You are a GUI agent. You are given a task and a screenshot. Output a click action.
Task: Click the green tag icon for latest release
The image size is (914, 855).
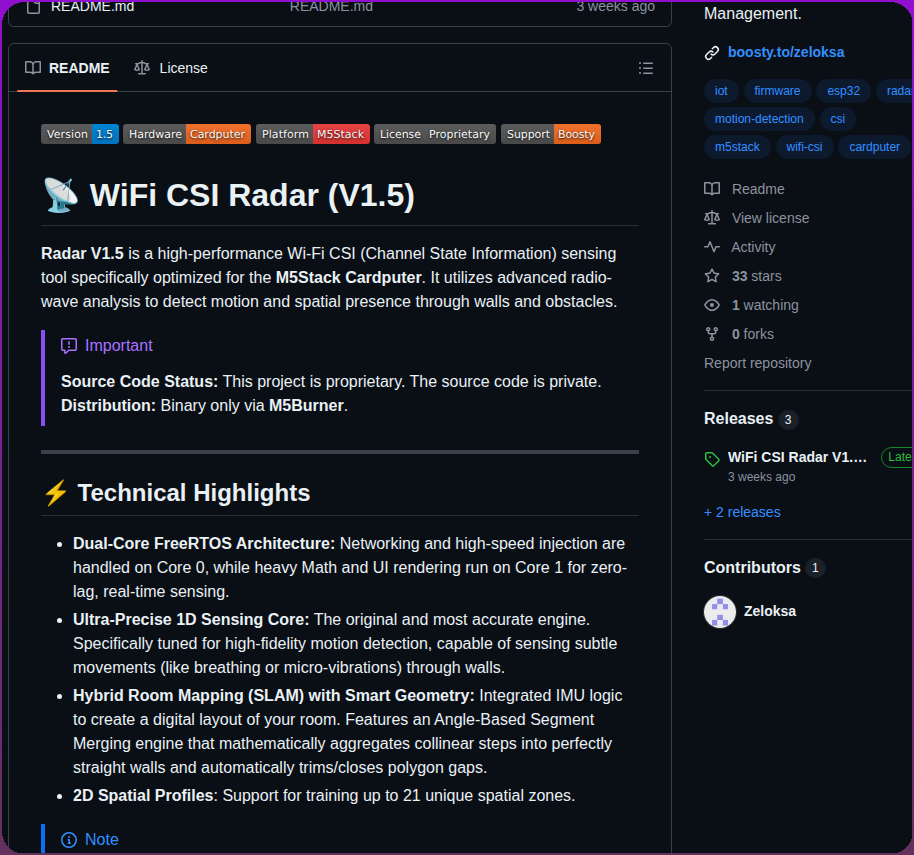712,459
